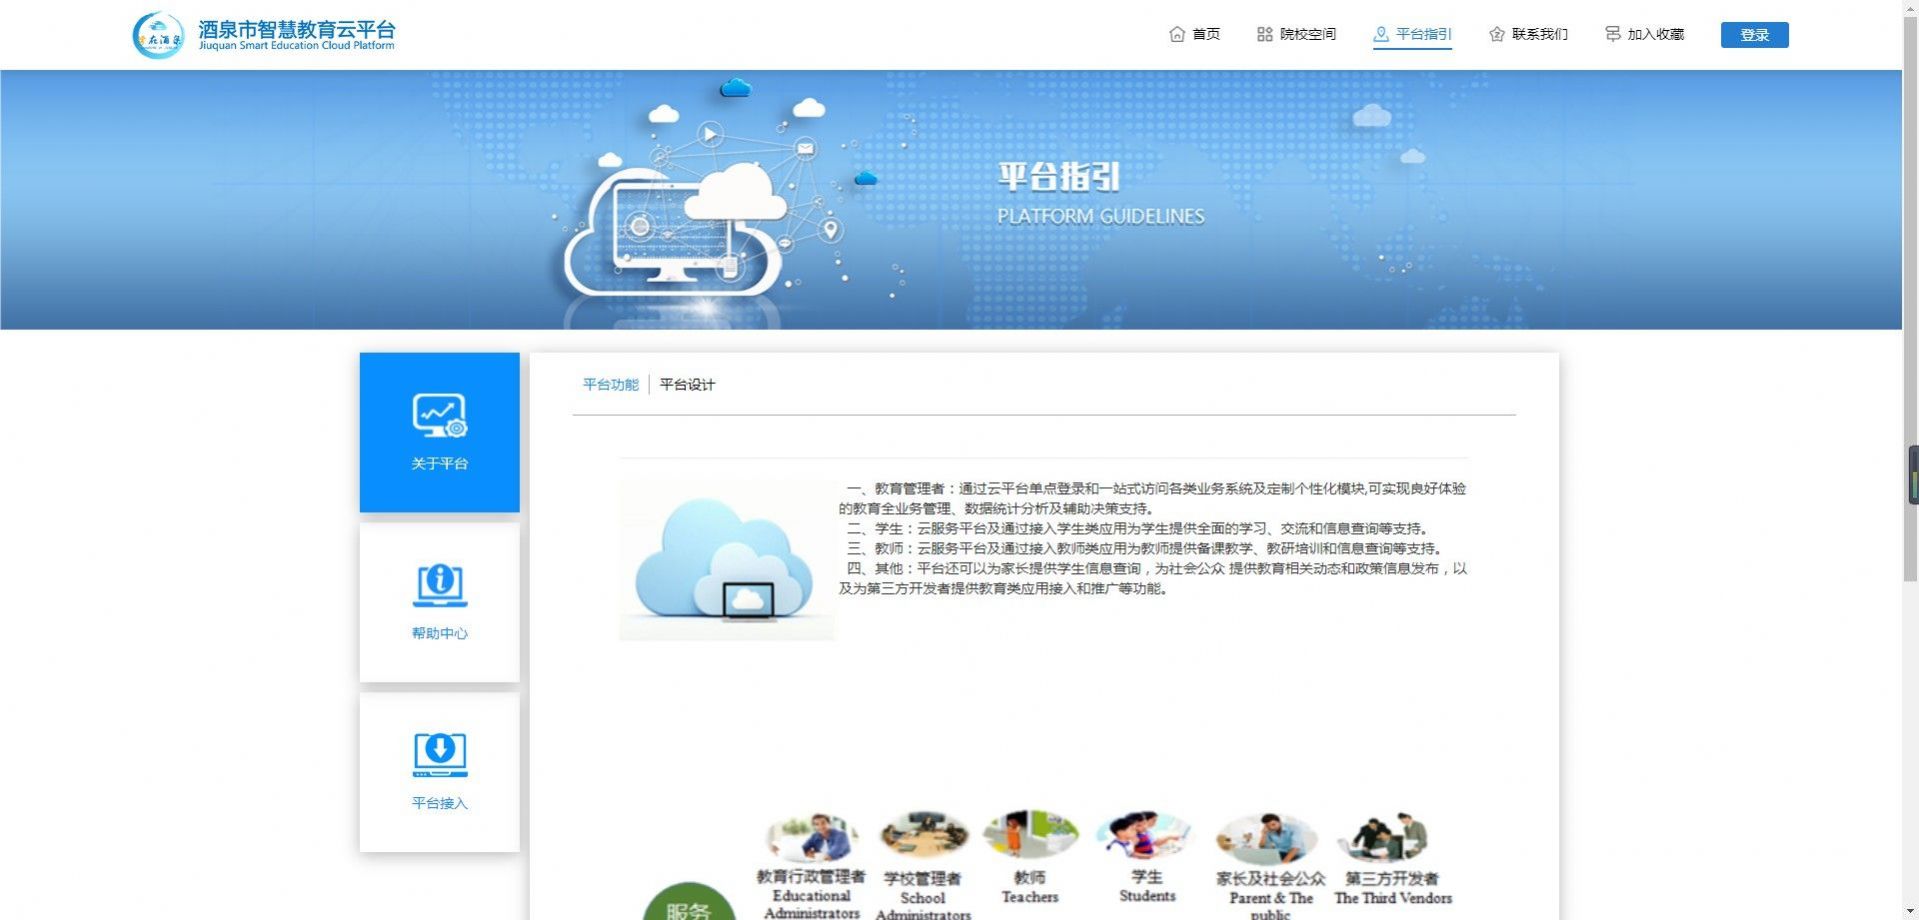Open the 联系我们 menu item
Image resolution: width=1919 pixels, height=920 pixels.
[1539, 34]
